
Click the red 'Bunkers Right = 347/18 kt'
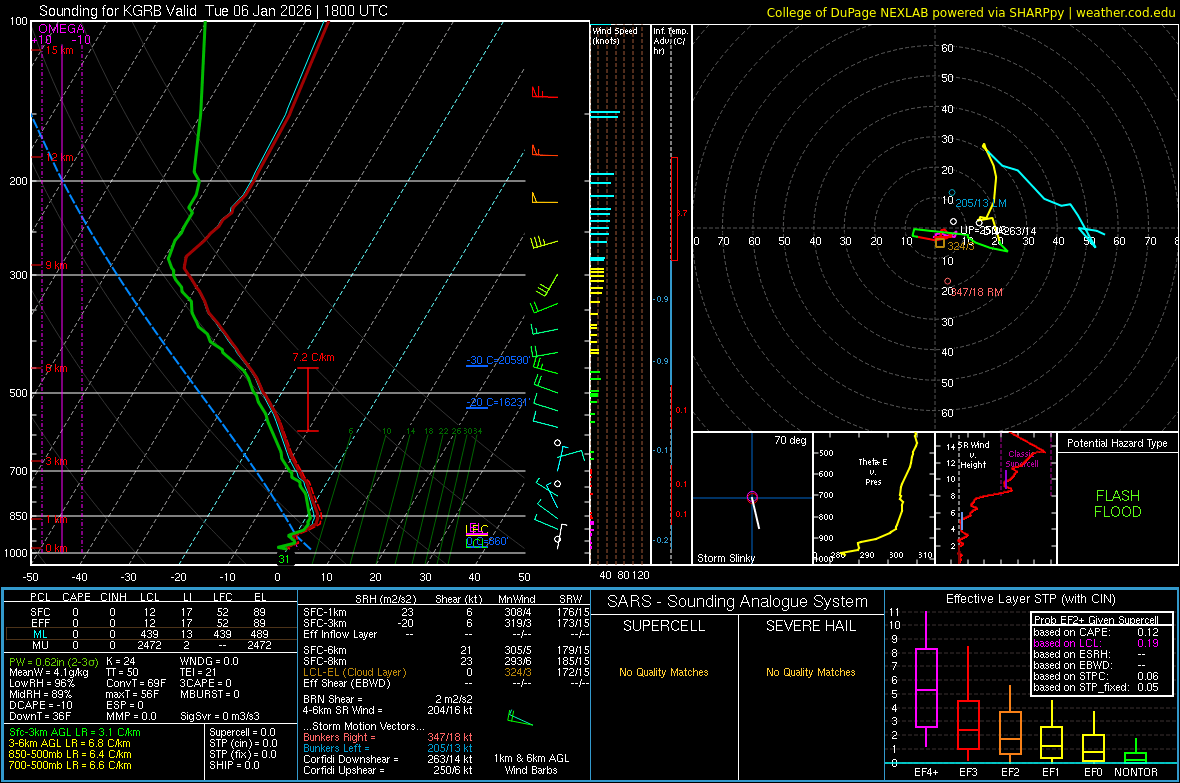coord(388,738)
